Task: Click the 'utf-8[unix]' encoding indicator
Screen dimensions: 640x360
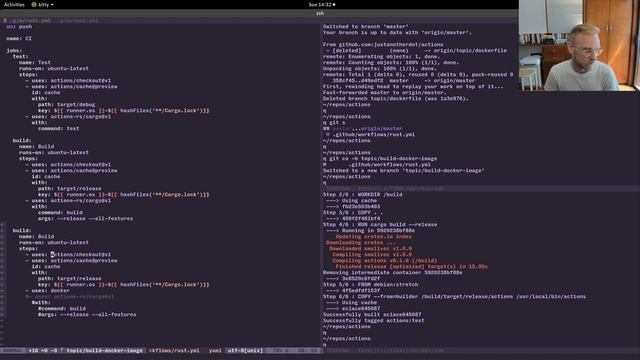Action: click(x=245, y=351)
